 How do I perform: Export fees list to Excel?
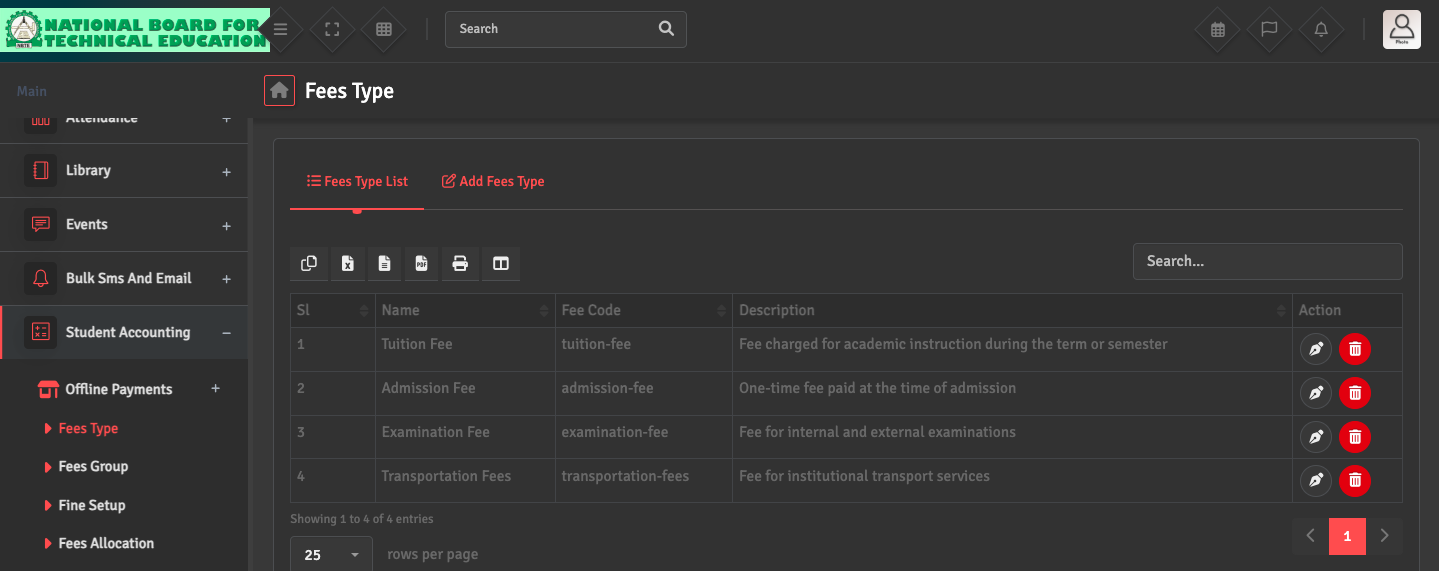click(347, 264)
